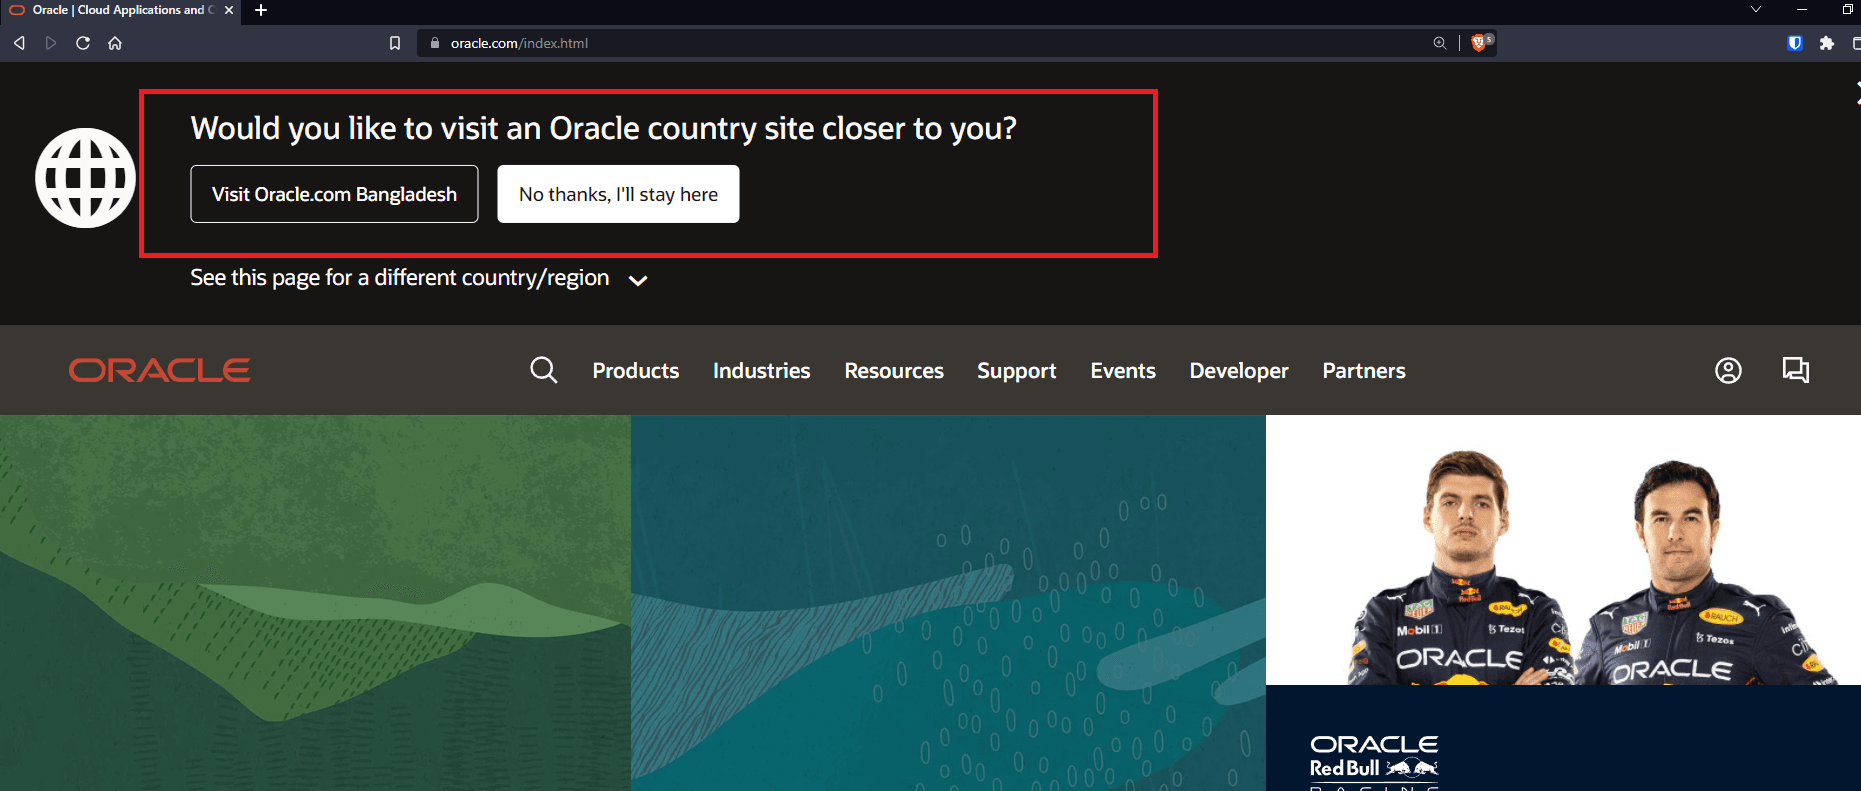The image size is (1861, 791).
Task: Open the site search magnifier icon
Action: tap(543, 370)
